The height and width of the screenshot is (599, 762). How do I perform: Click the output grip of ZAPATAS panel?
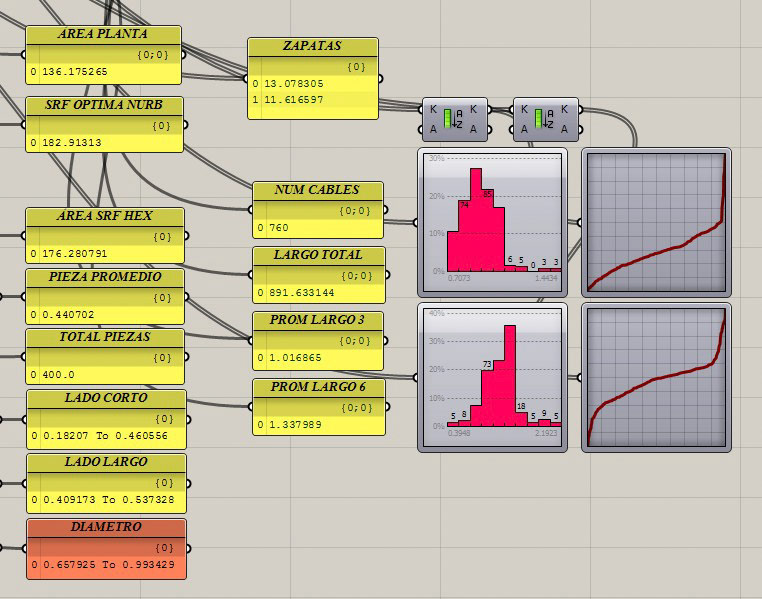(380, 79)
